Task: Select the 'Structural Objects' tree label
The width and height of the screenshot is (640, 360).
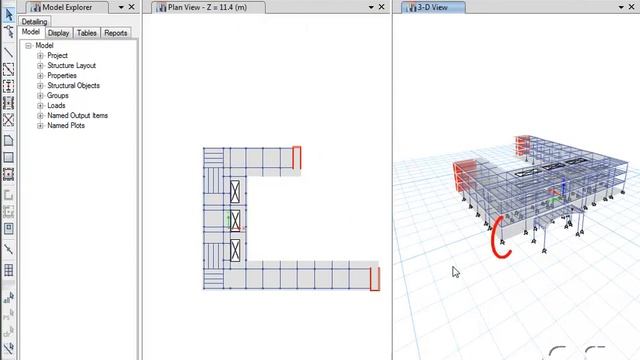Action: click(73, 86)
